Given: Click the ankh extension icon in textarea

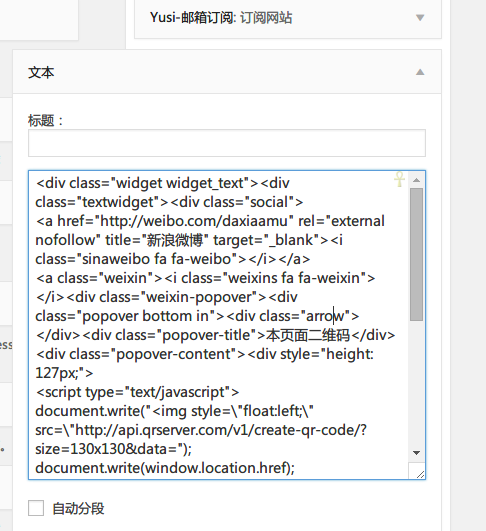Looking at the screenshot, I should coord(400,179).
